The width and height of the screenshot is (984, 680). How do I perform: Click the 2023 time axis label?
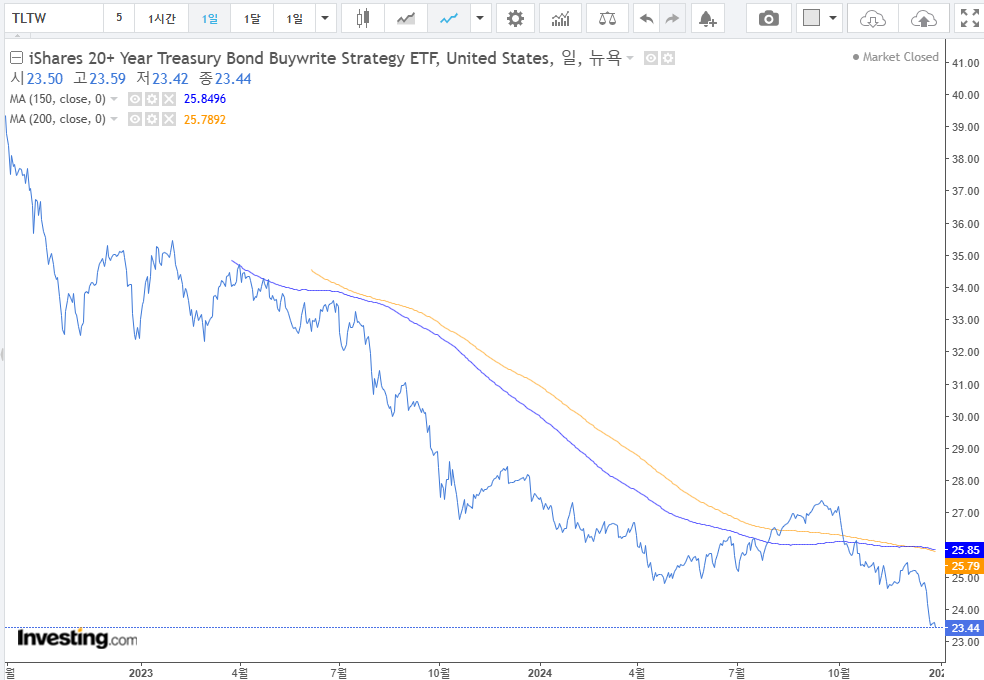point(141,673)
